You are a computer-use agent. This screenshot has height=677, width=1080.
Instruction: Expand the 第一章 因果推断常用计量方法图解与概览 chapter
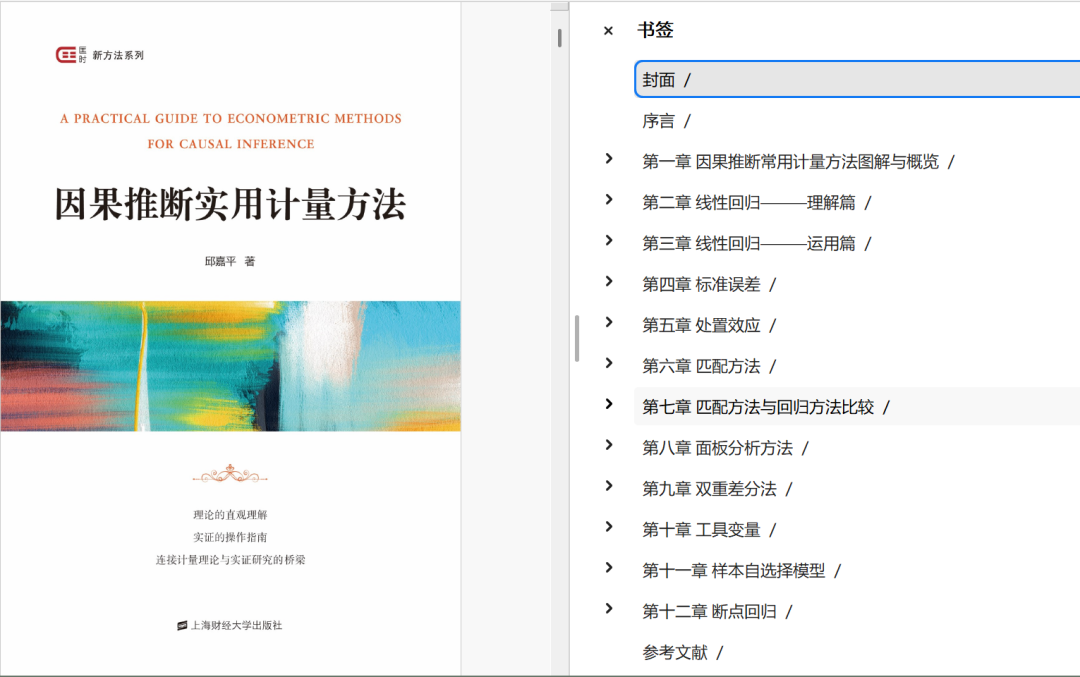click(x=608, y=159)
